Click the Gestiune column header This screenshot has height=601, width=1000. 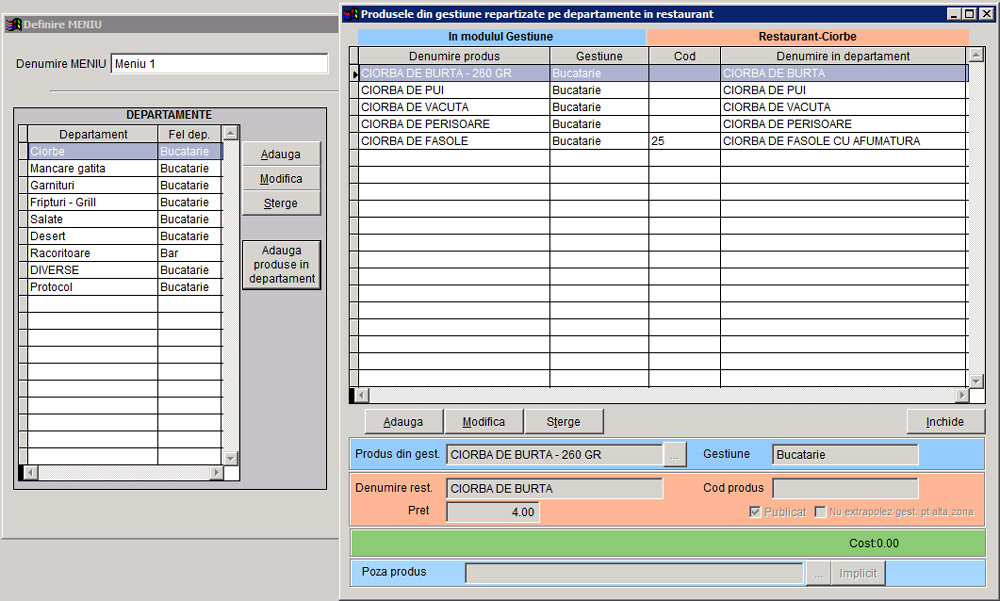599,56
